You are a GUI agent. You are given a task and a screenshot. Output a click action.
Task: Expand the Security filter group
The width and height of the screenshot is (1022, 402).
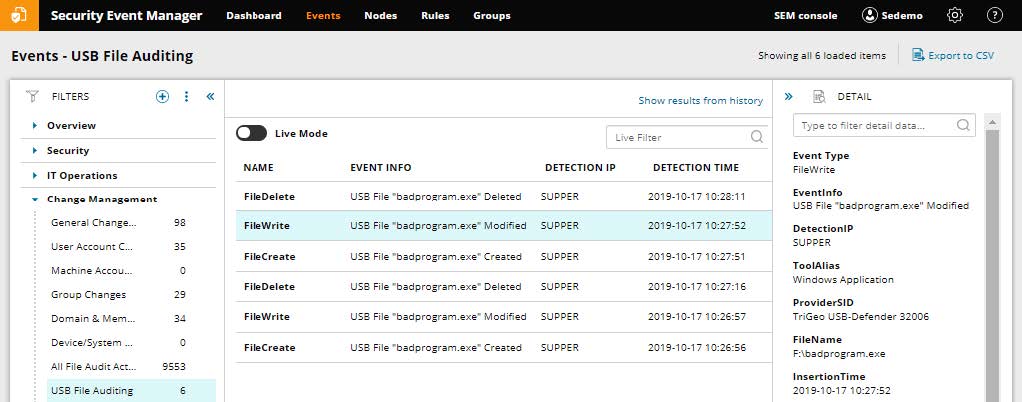[35, 151]
